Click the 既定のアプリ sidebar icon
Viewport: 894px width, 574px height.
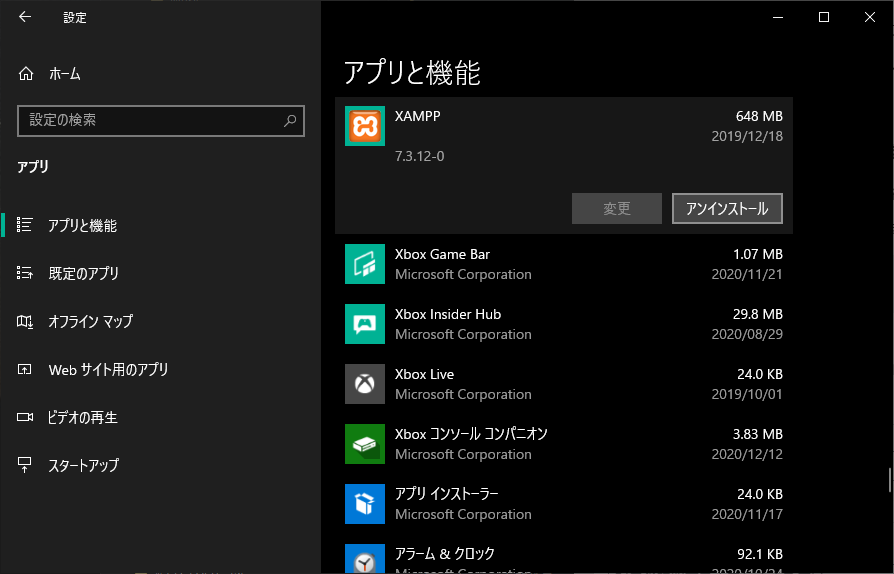25,273
